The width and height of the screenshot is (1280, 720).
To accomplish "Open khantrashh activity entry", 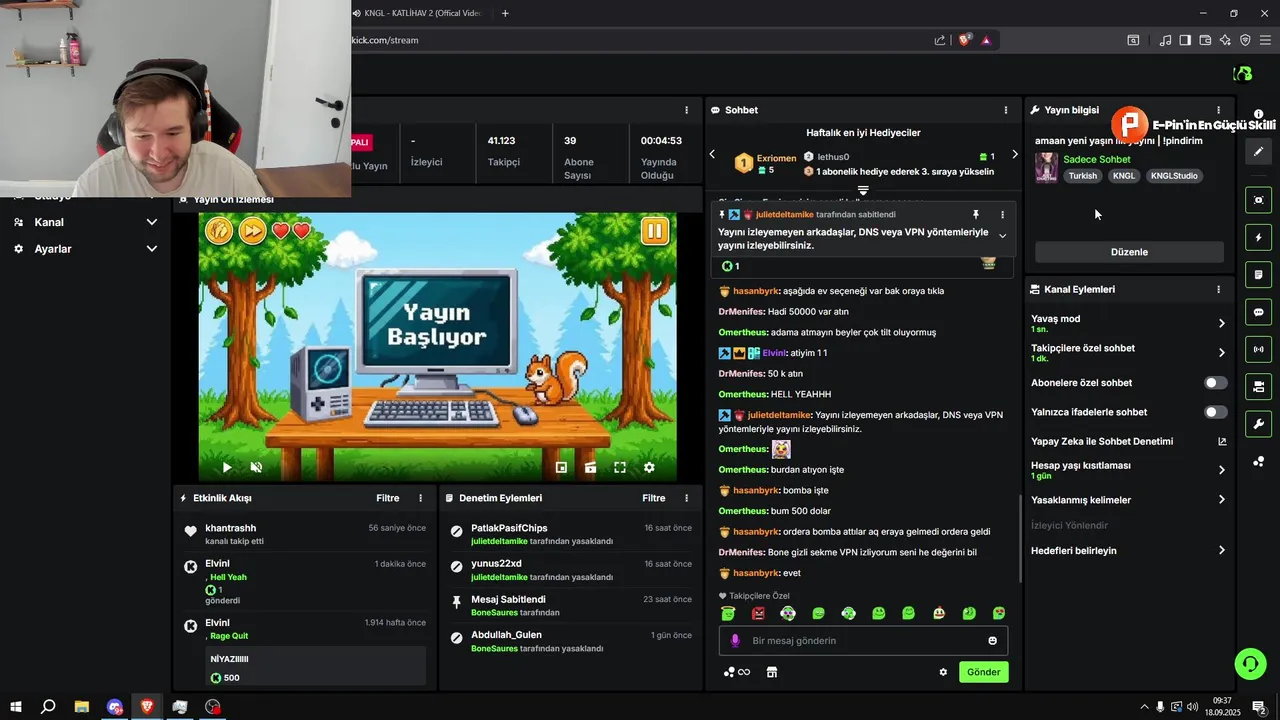I will (306, 534).
